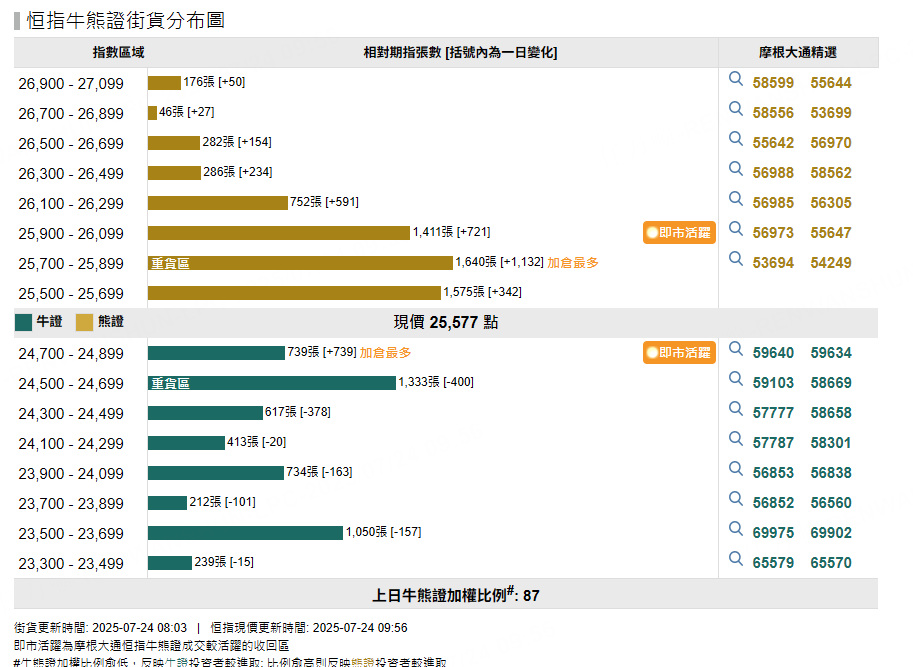The width and height of the screenshot is (913, 667).
Task: Open bull warrant code 58658
Action: tap(831, 413)
